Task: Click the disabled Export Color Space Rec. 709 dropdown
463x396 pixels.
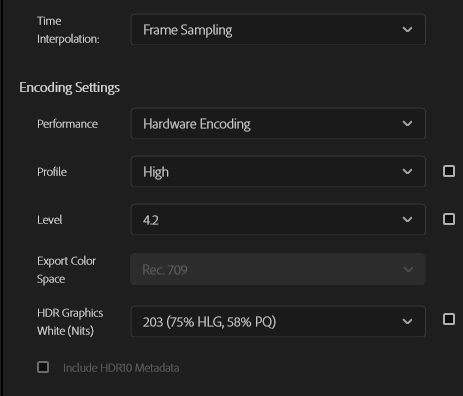Action: (278, 269)
